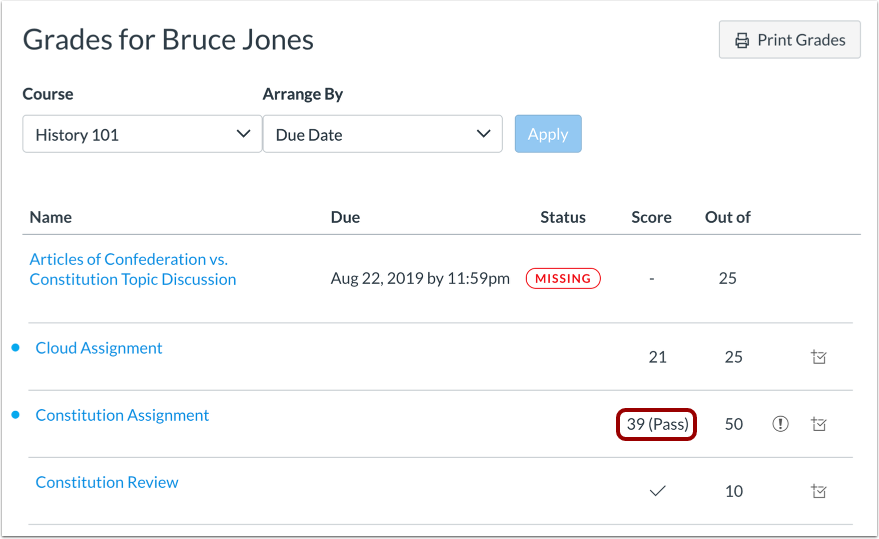Open the Constitution Review link

click(x=107, y=482)
